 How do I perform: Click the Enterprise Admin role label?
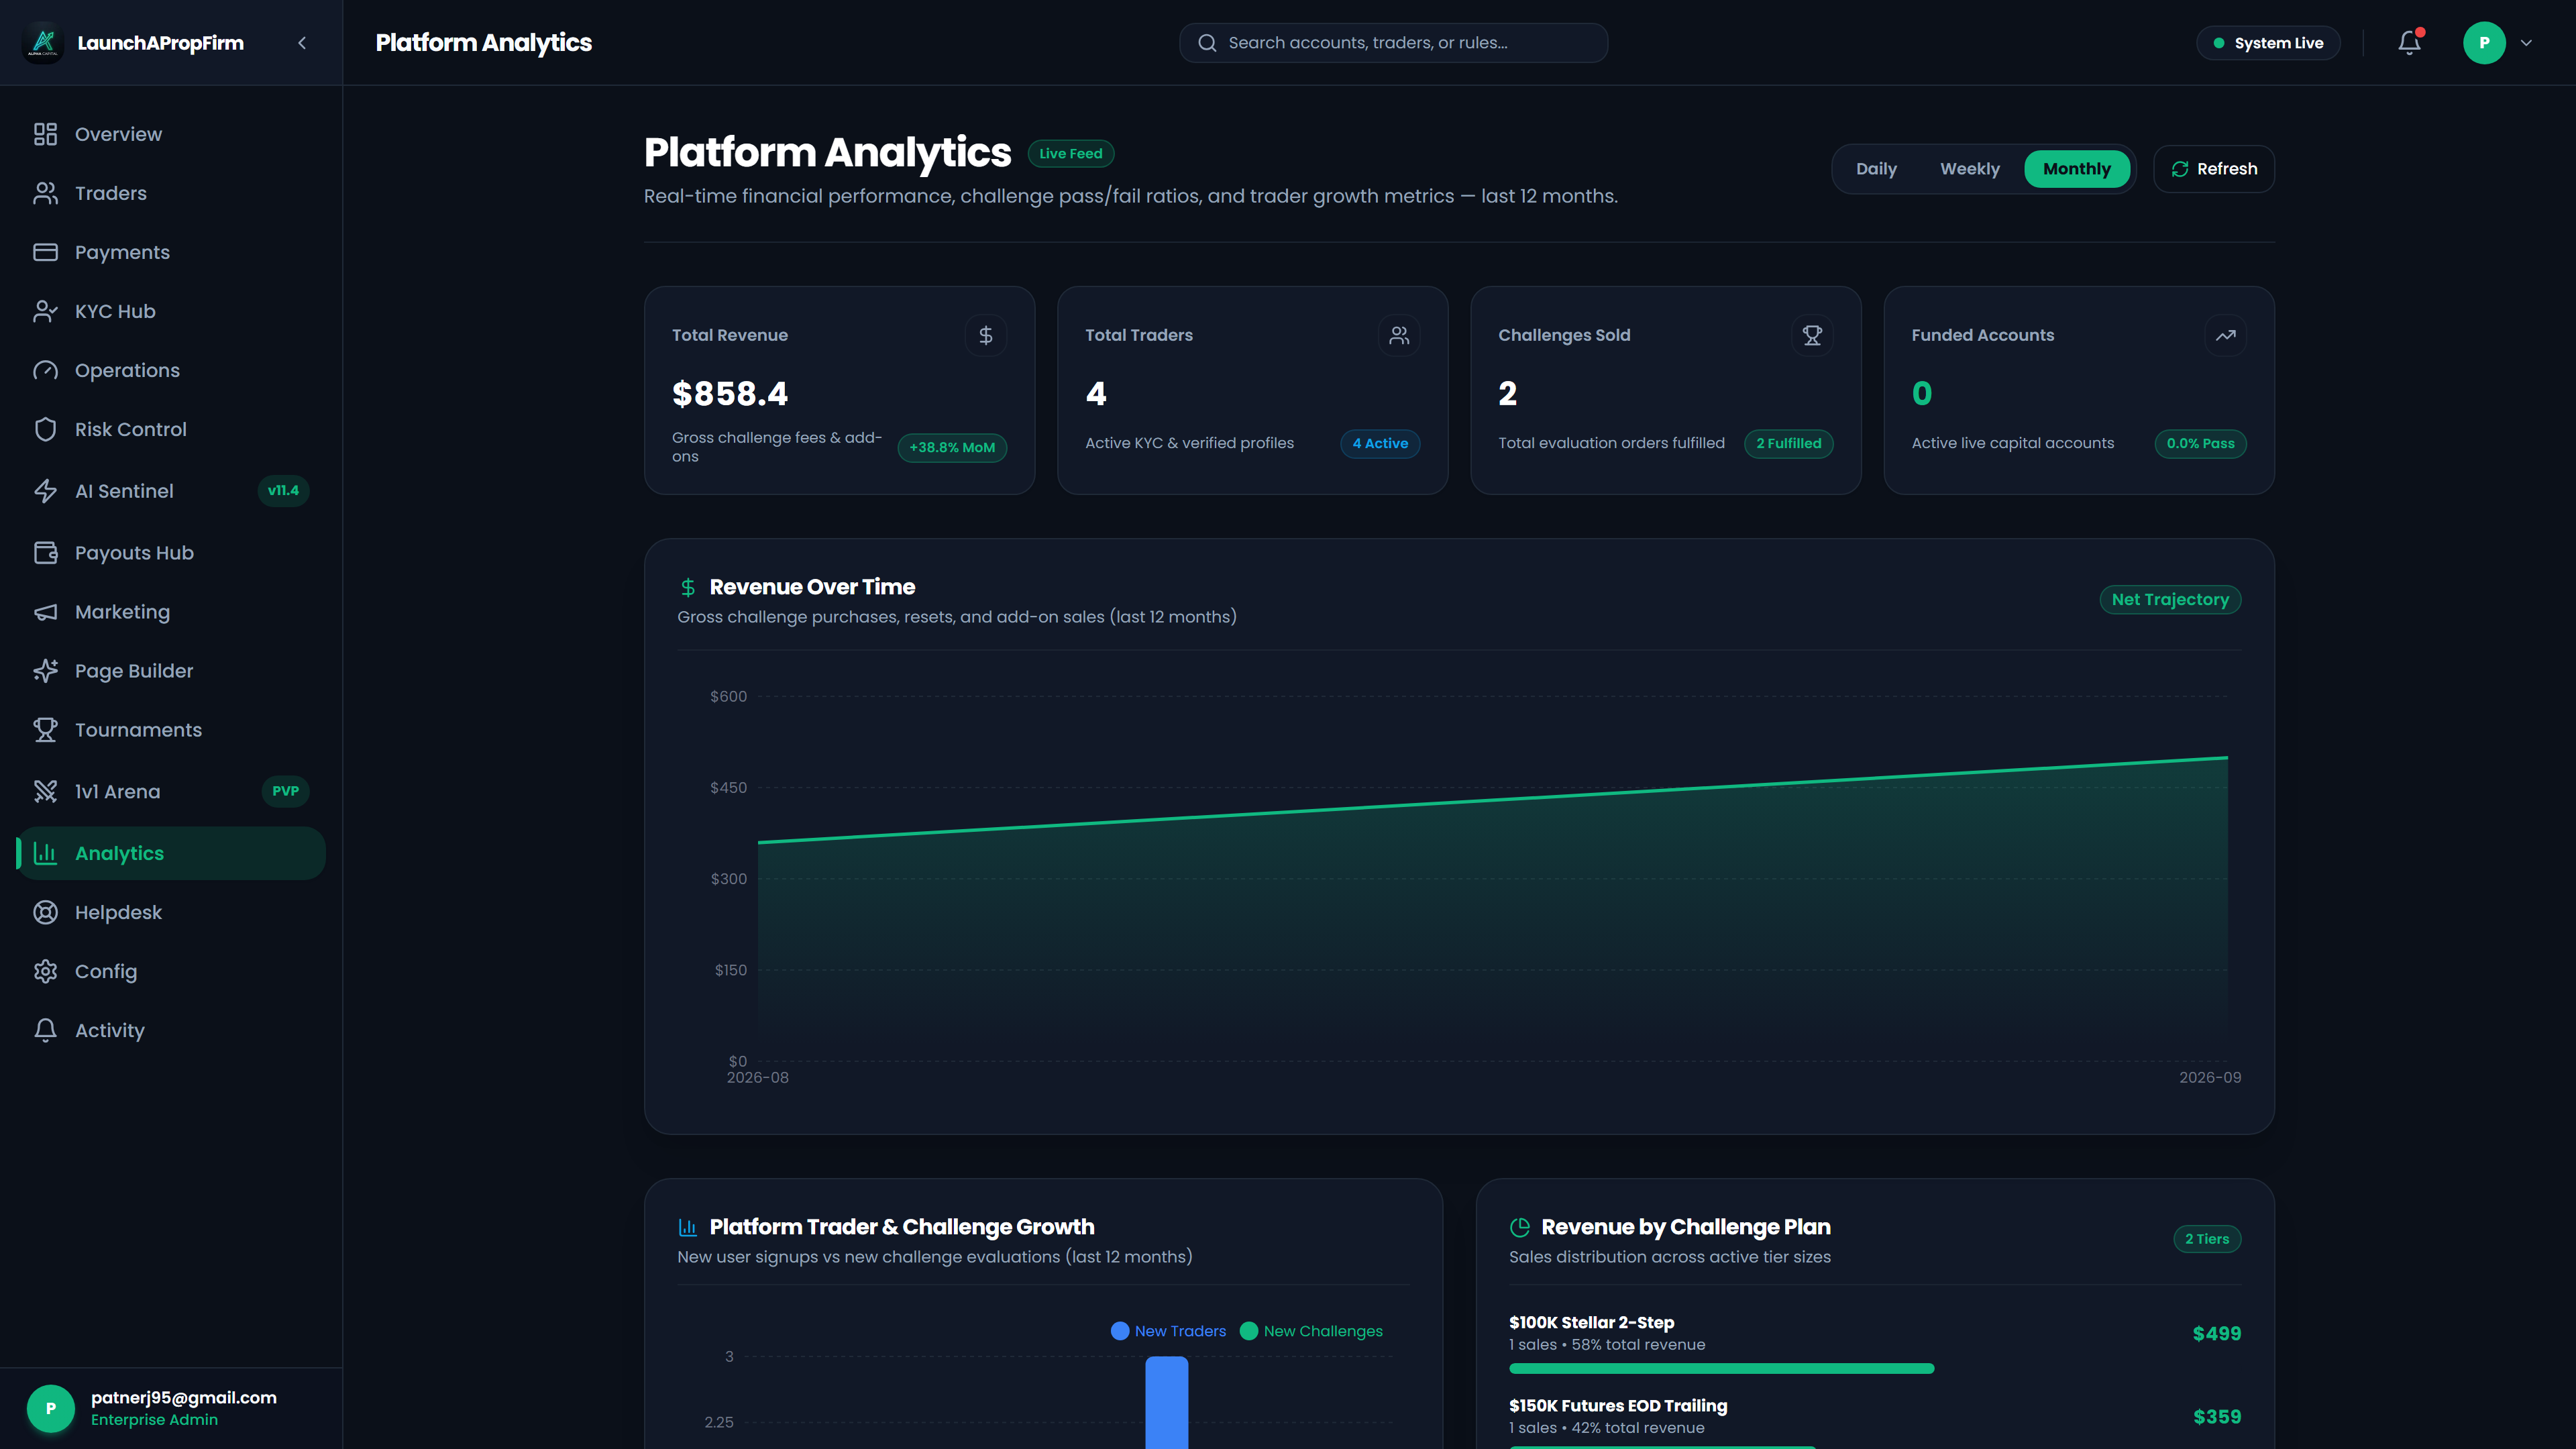[x=154, y=1420]
